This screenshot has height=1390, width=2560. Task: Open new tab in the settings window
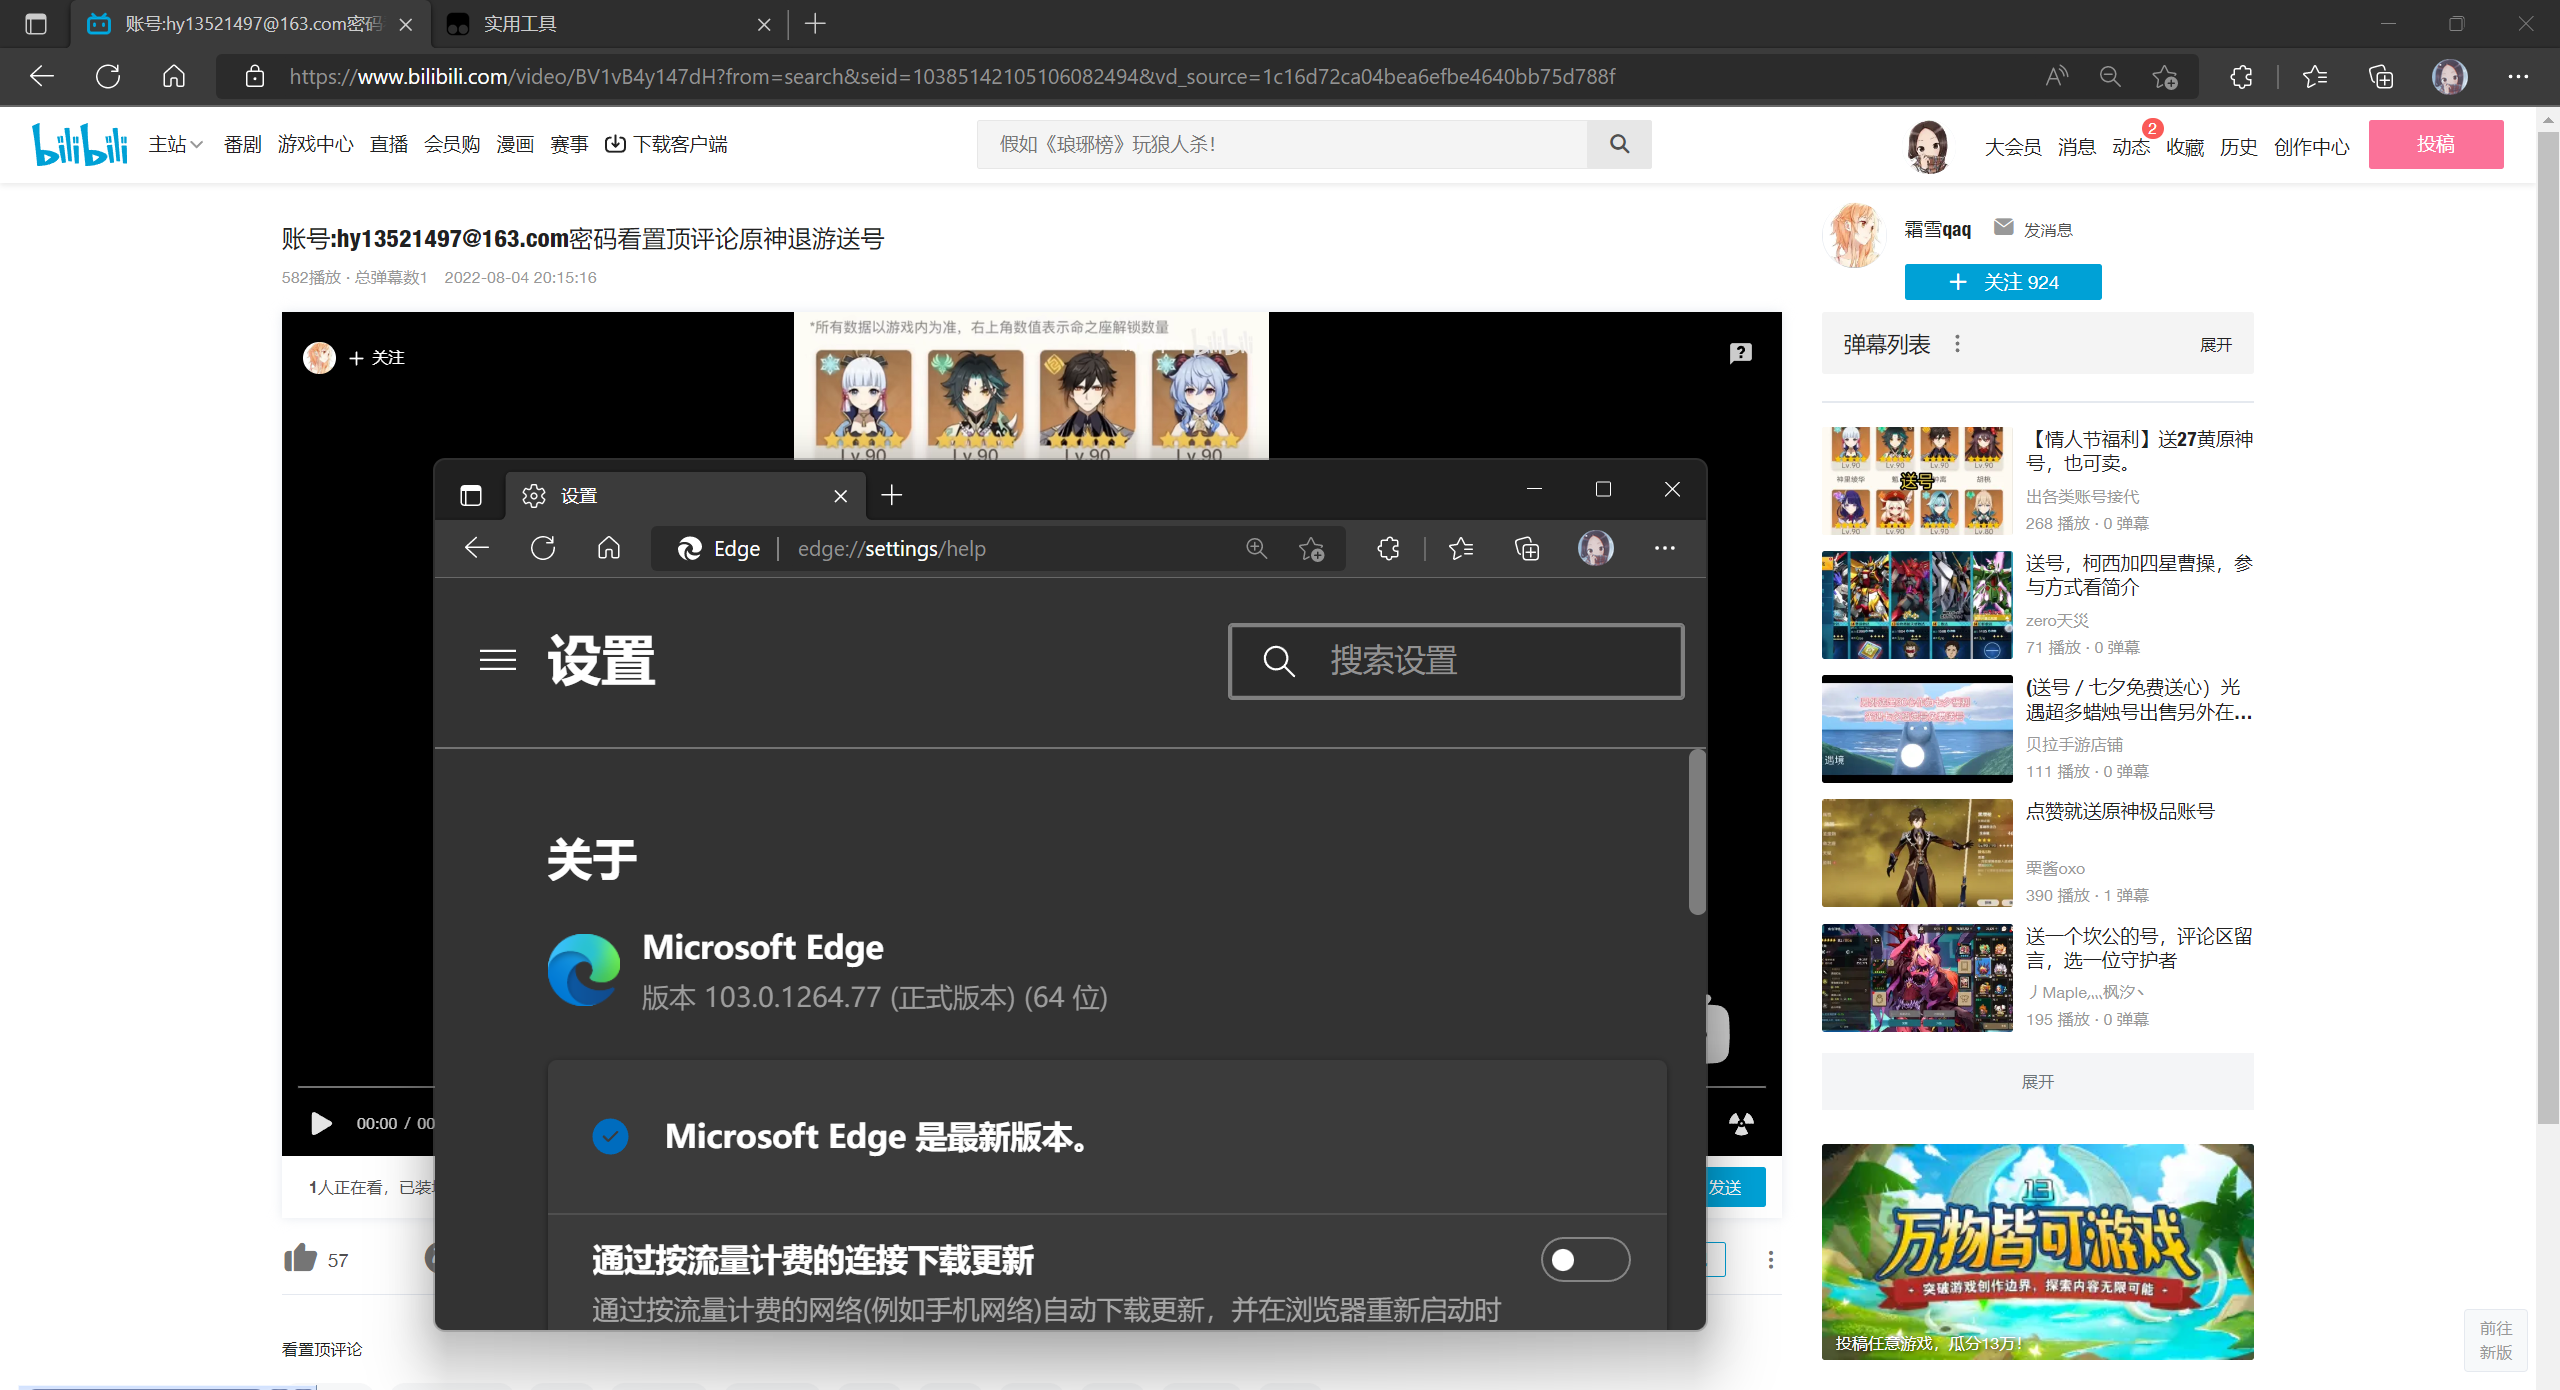click(892, 495)
